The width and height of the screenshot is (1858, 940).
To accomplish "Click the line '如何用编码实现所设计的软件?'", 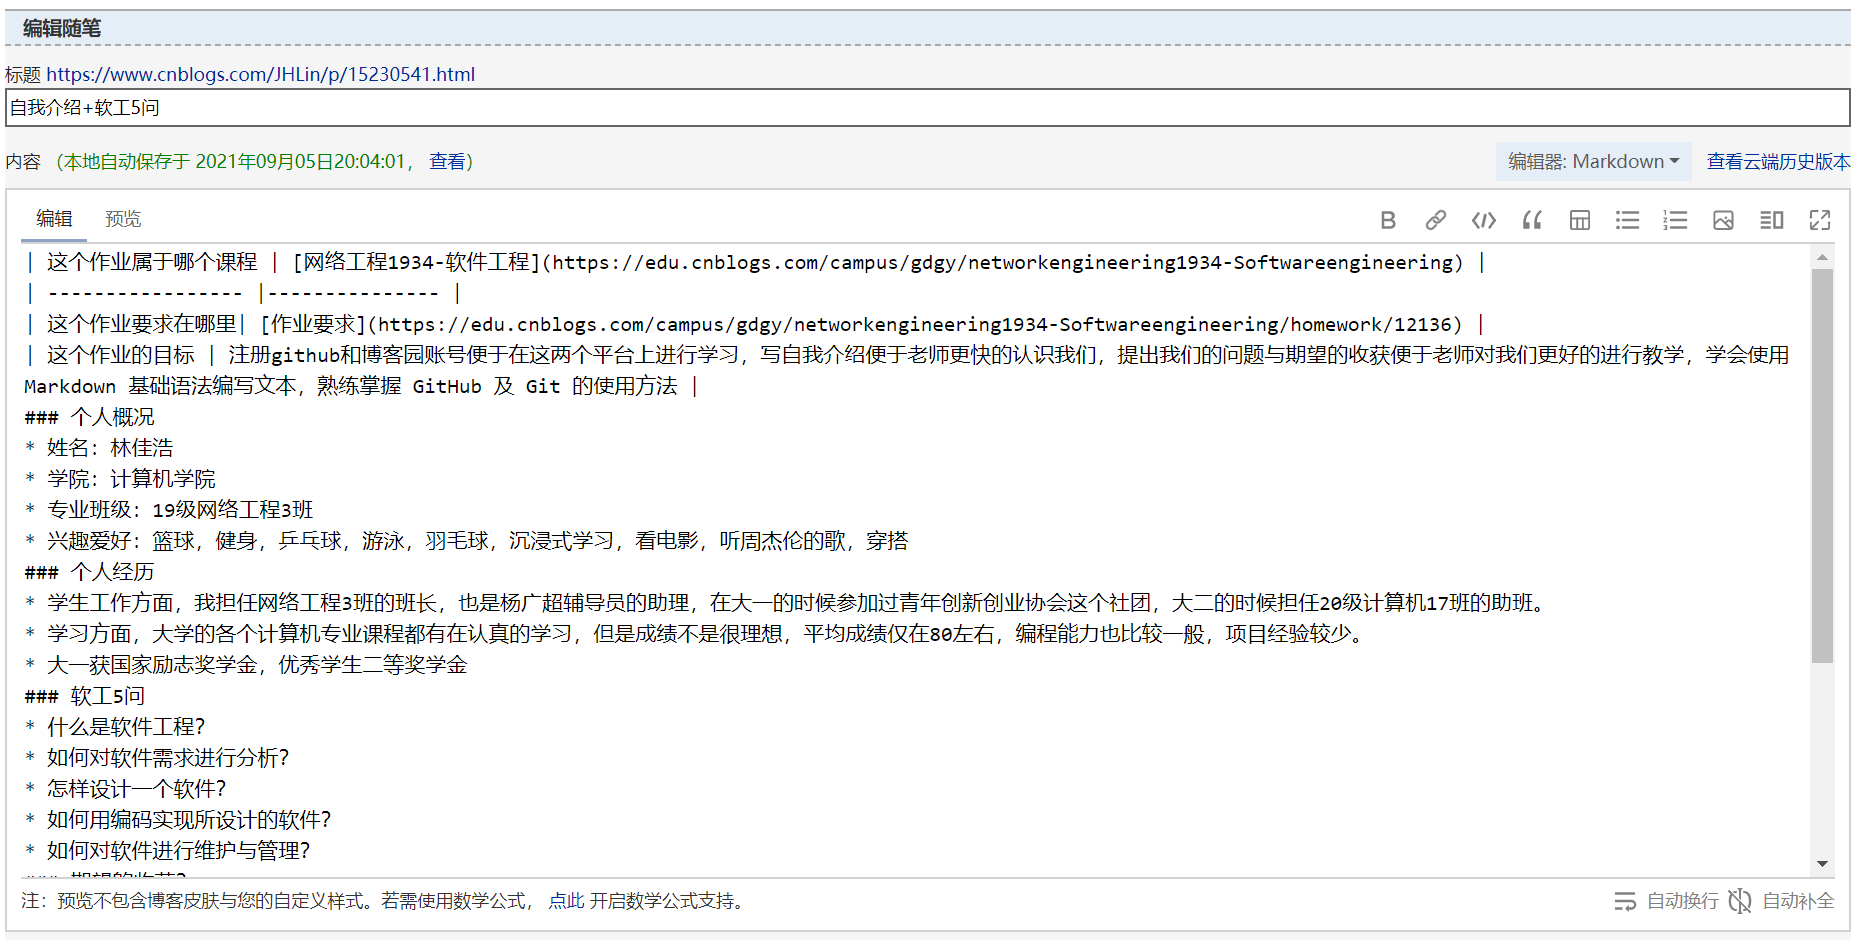I will (178, 820).
